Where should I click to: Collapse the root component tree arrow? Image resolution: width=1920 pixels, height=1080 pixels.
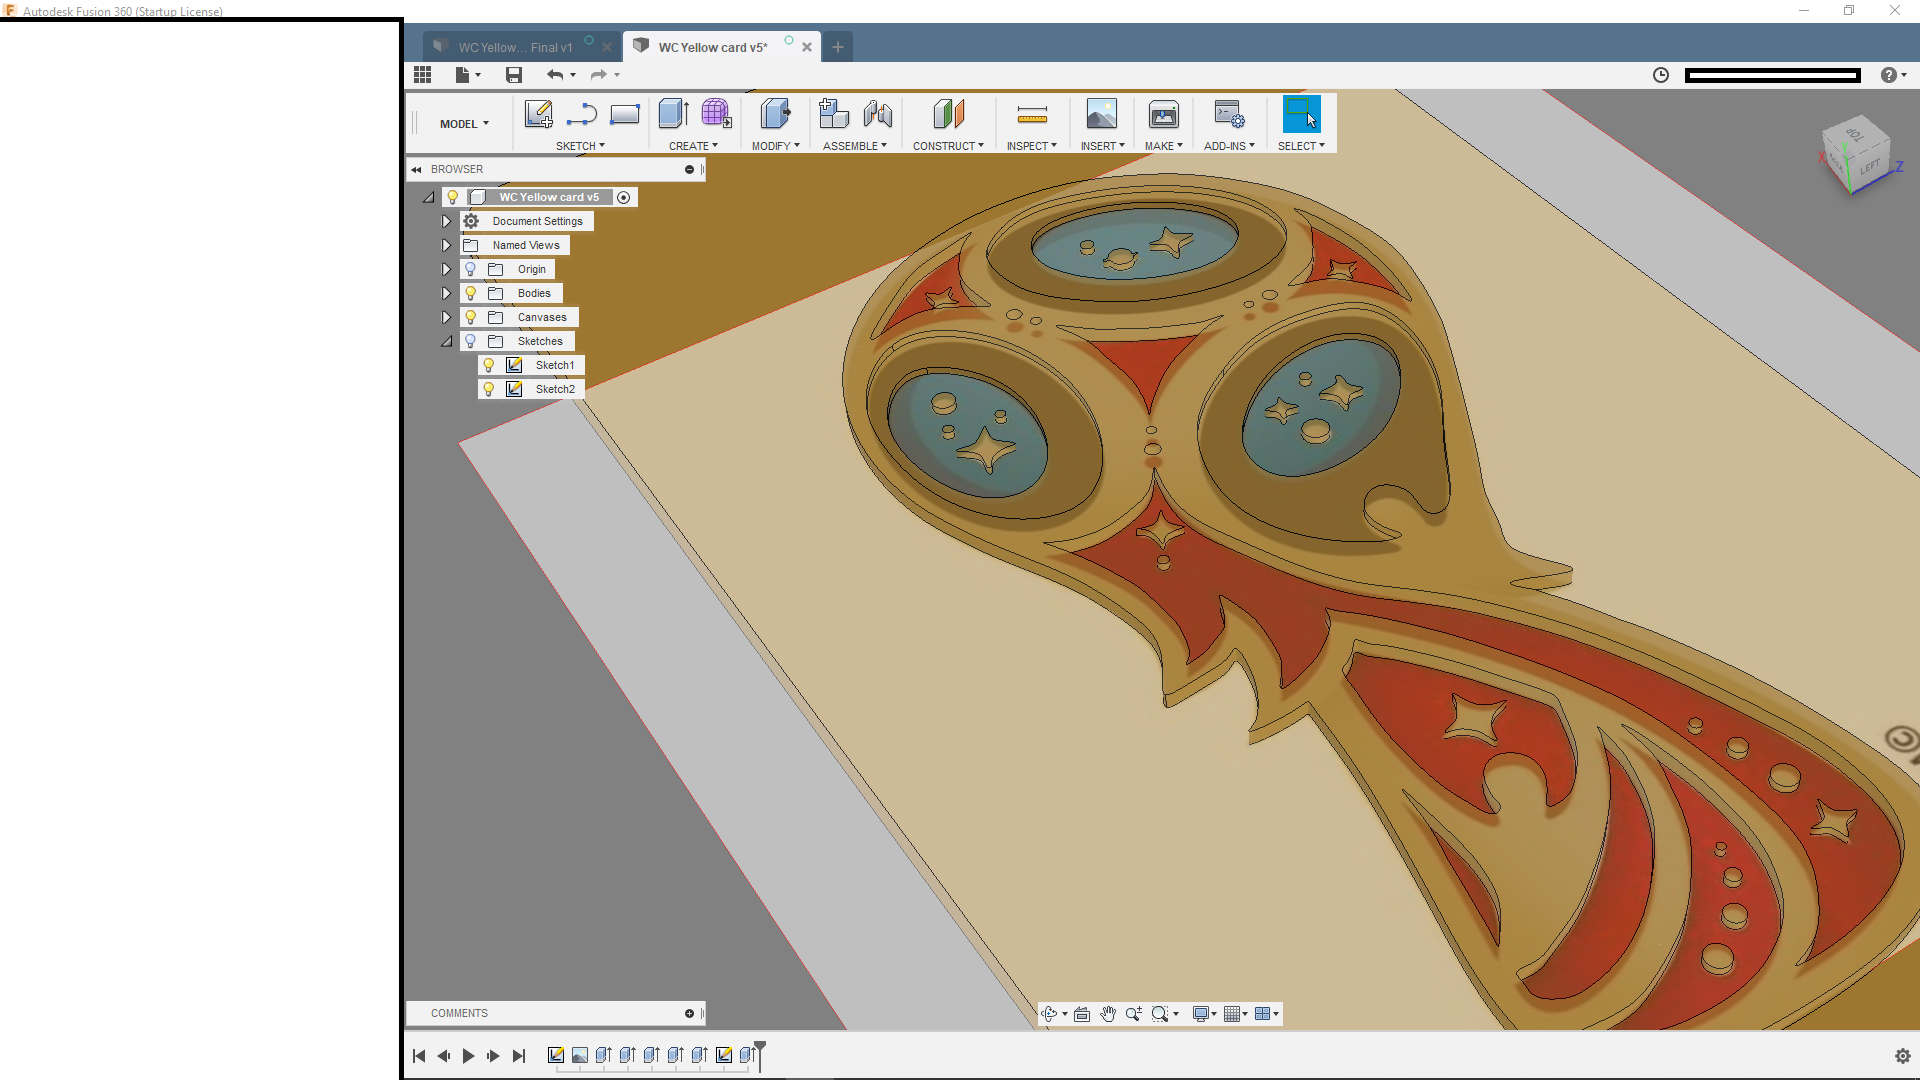(x=428, y=197)
